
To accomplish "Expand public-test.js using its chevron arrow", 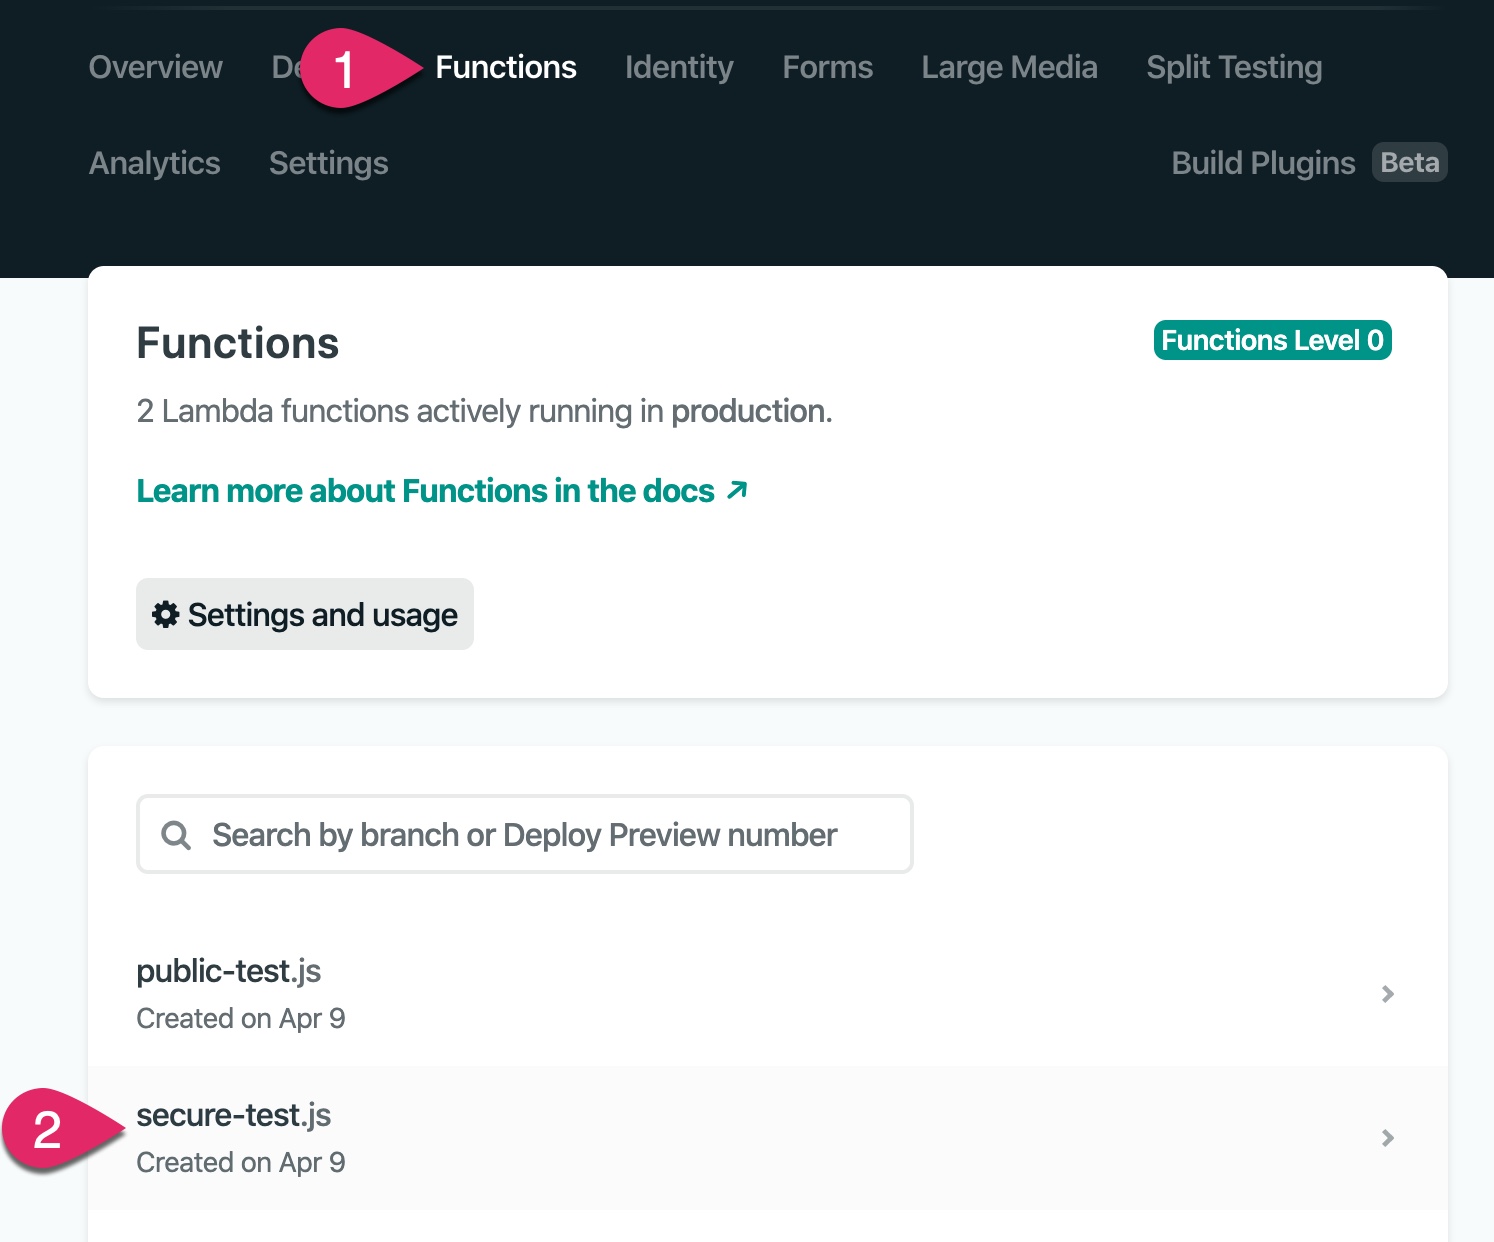I will pos(1387,993).
